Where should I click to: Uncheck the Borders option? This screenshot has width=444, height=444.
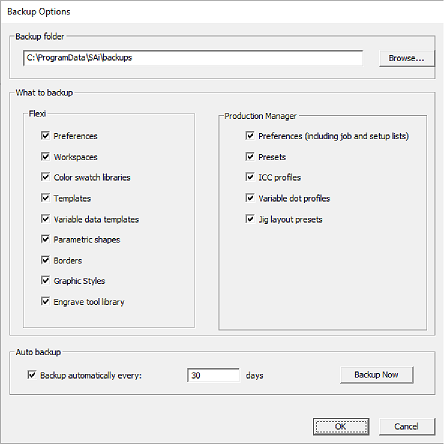pos(45,260)
